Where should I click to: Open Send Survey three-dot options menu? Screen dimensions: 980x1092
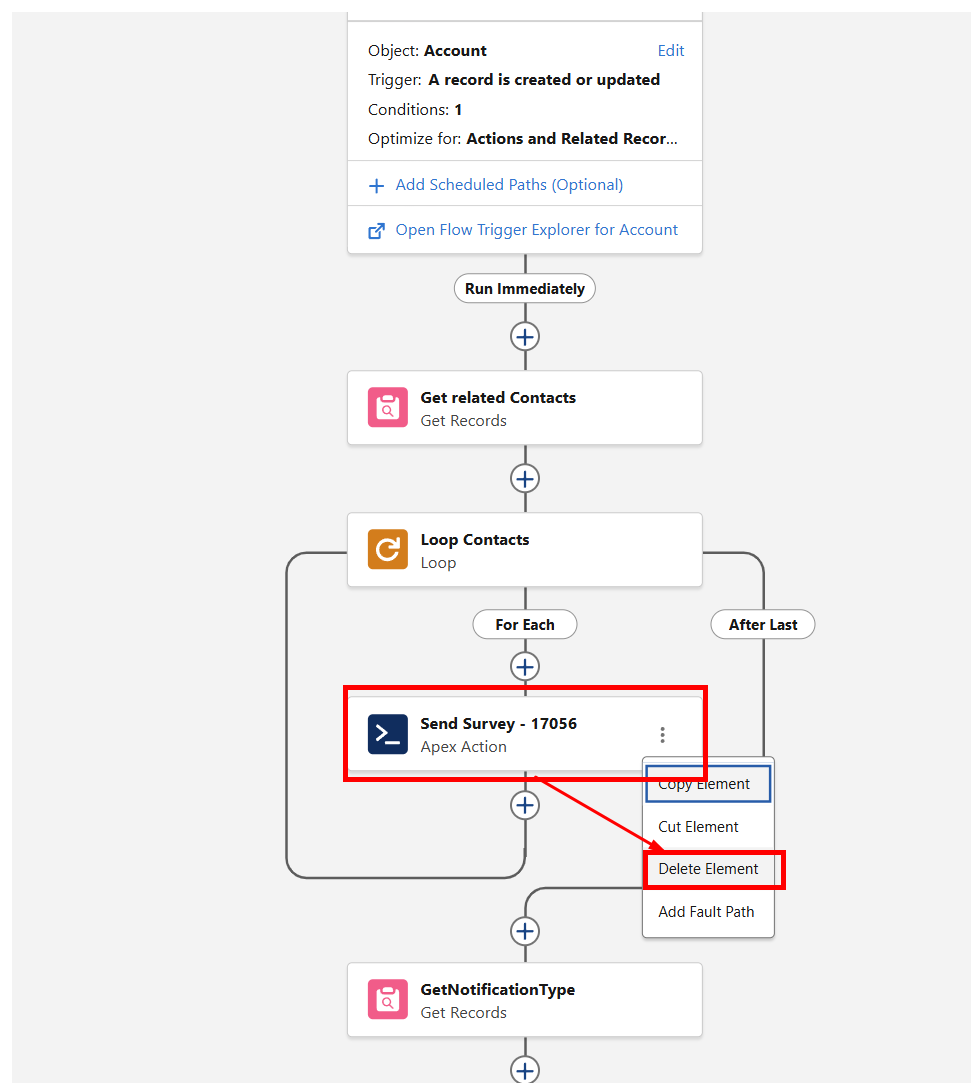point(662,735)
